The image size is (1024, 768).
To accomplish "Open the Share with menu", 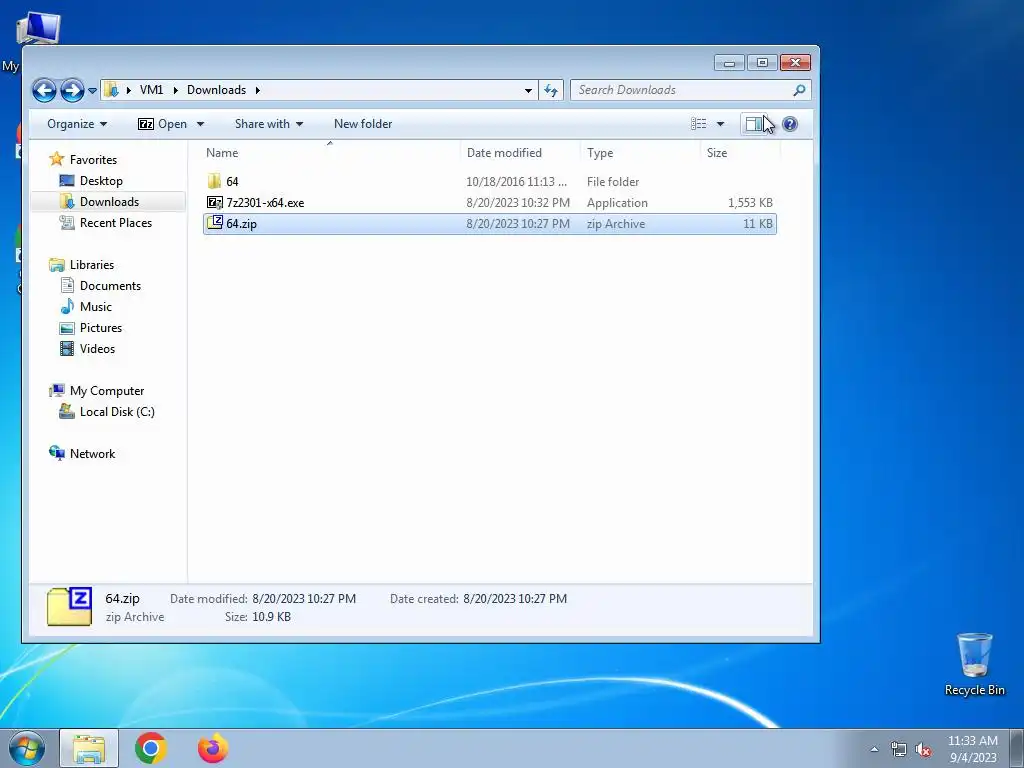I will pyautogui.click(x=268, y=124).
